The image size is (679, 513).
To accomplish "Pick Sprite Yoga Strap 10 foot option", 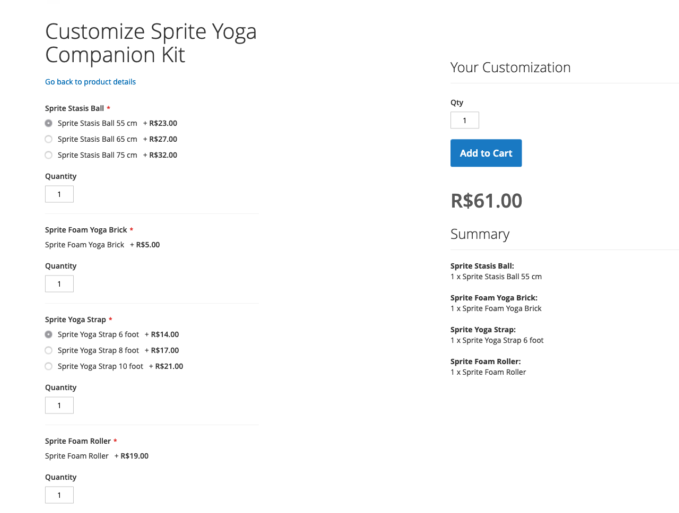I will click(x=49, y=366).
